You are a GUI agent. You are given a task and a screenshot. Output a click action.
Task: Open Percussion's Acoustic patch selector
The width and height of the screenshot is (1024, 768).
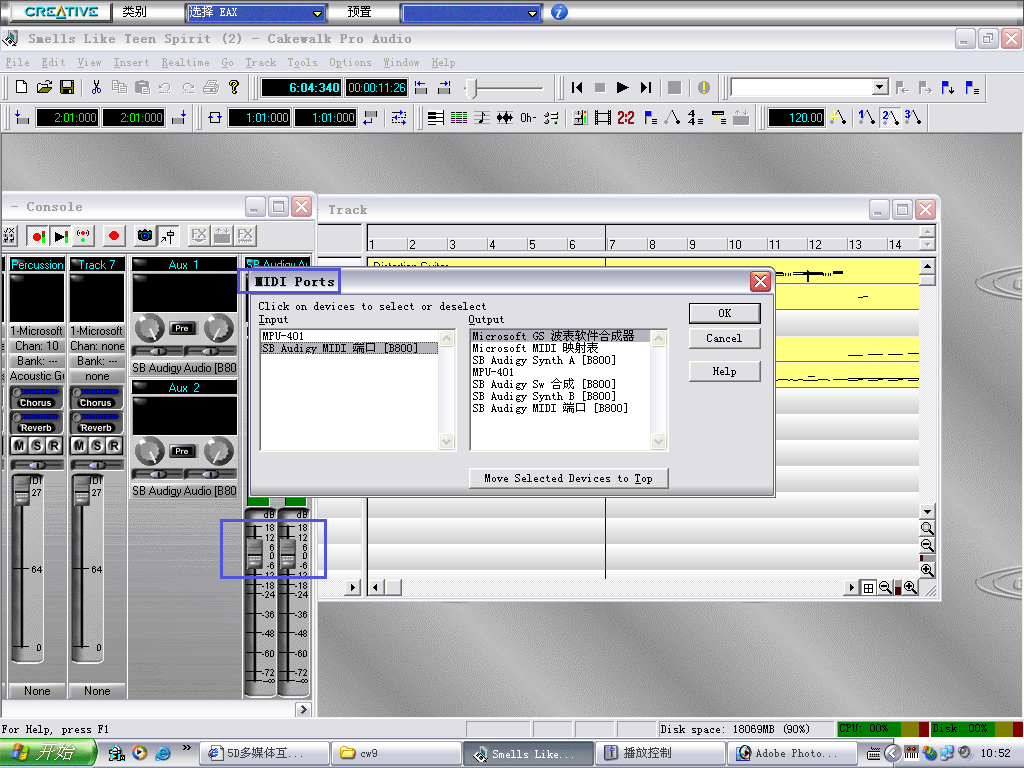(37, 376)
